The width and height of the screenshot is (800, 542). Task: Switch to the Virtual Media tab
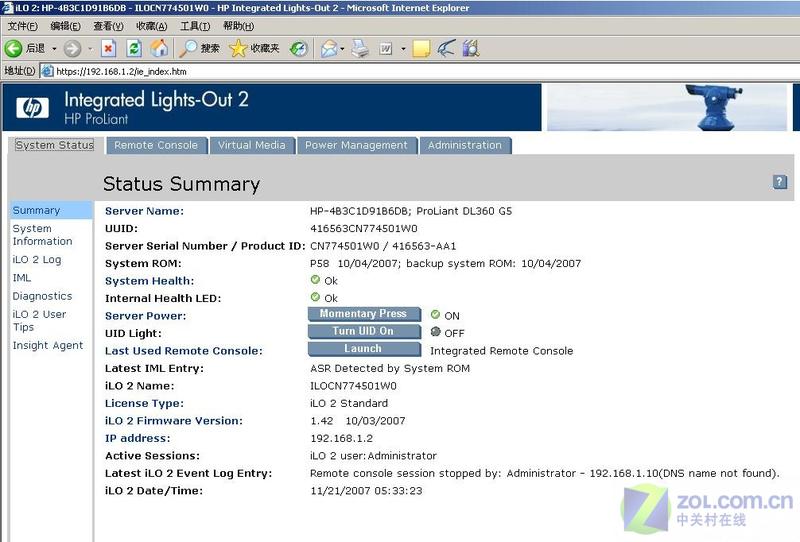pos(252,145)
